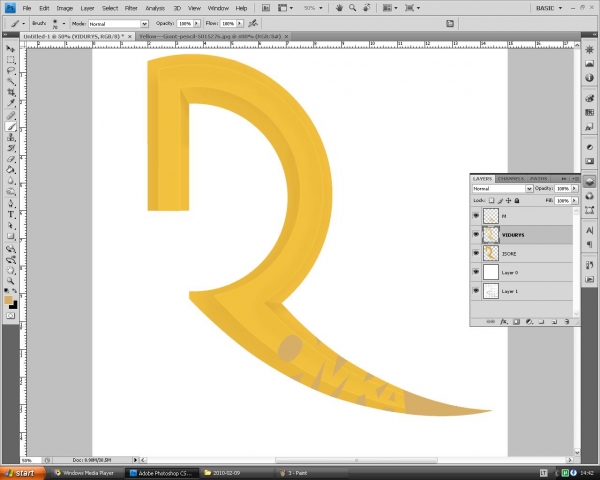Viewport: 600px width, 480px height.
Task: Select the History Brush tool
Action: [11, 148]
